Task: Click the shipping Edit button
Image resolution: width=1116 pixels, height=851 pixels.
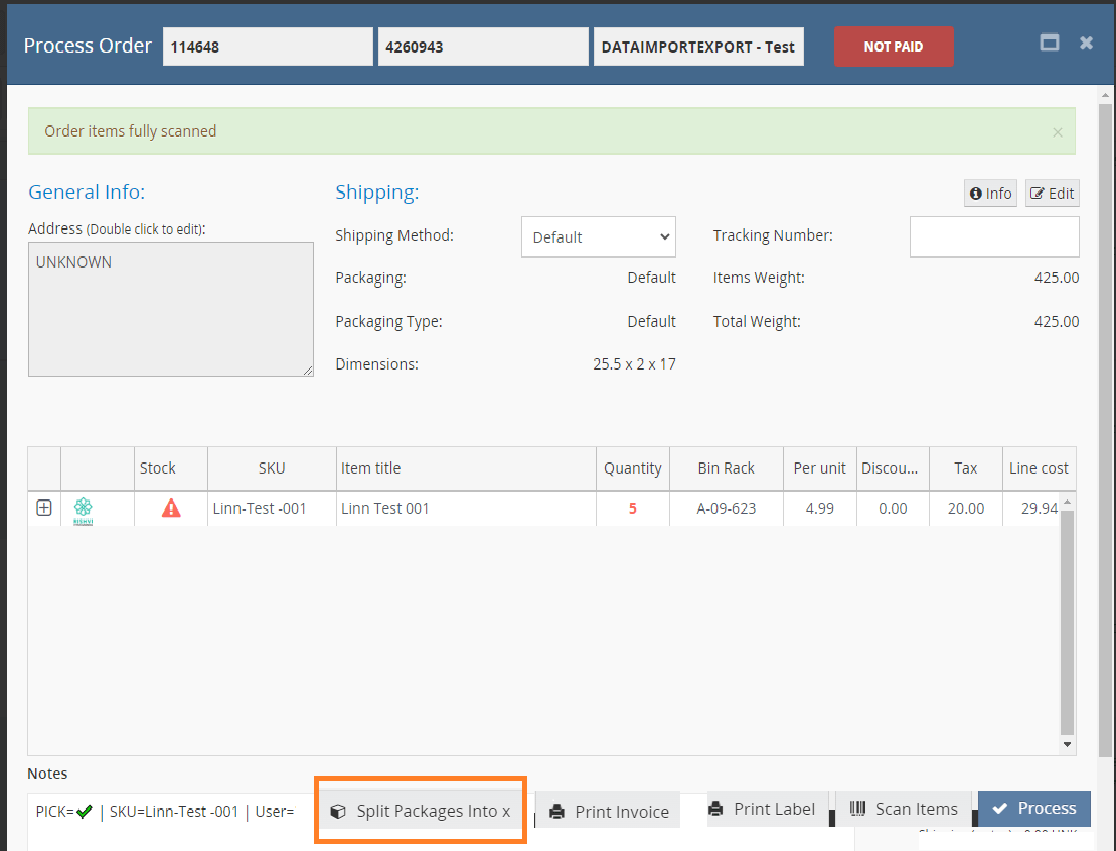Action: coord(1052,194)
